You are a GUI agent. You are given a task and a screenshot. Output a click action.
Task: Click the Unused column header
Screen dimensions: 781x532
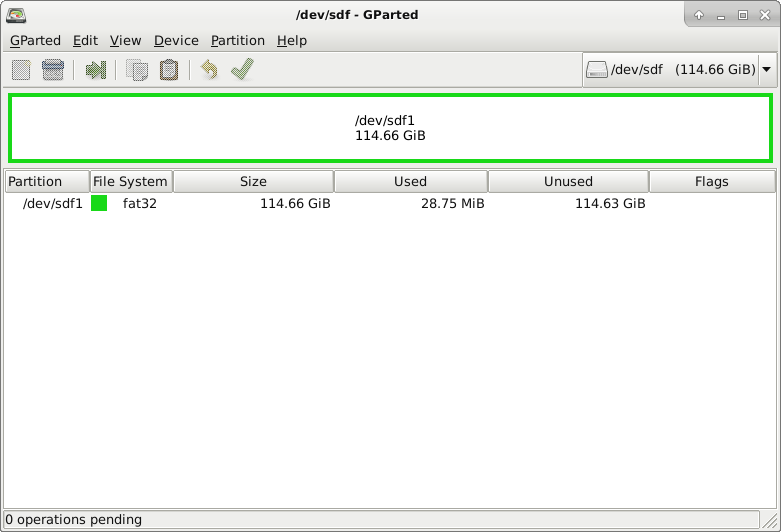[568, 181]
